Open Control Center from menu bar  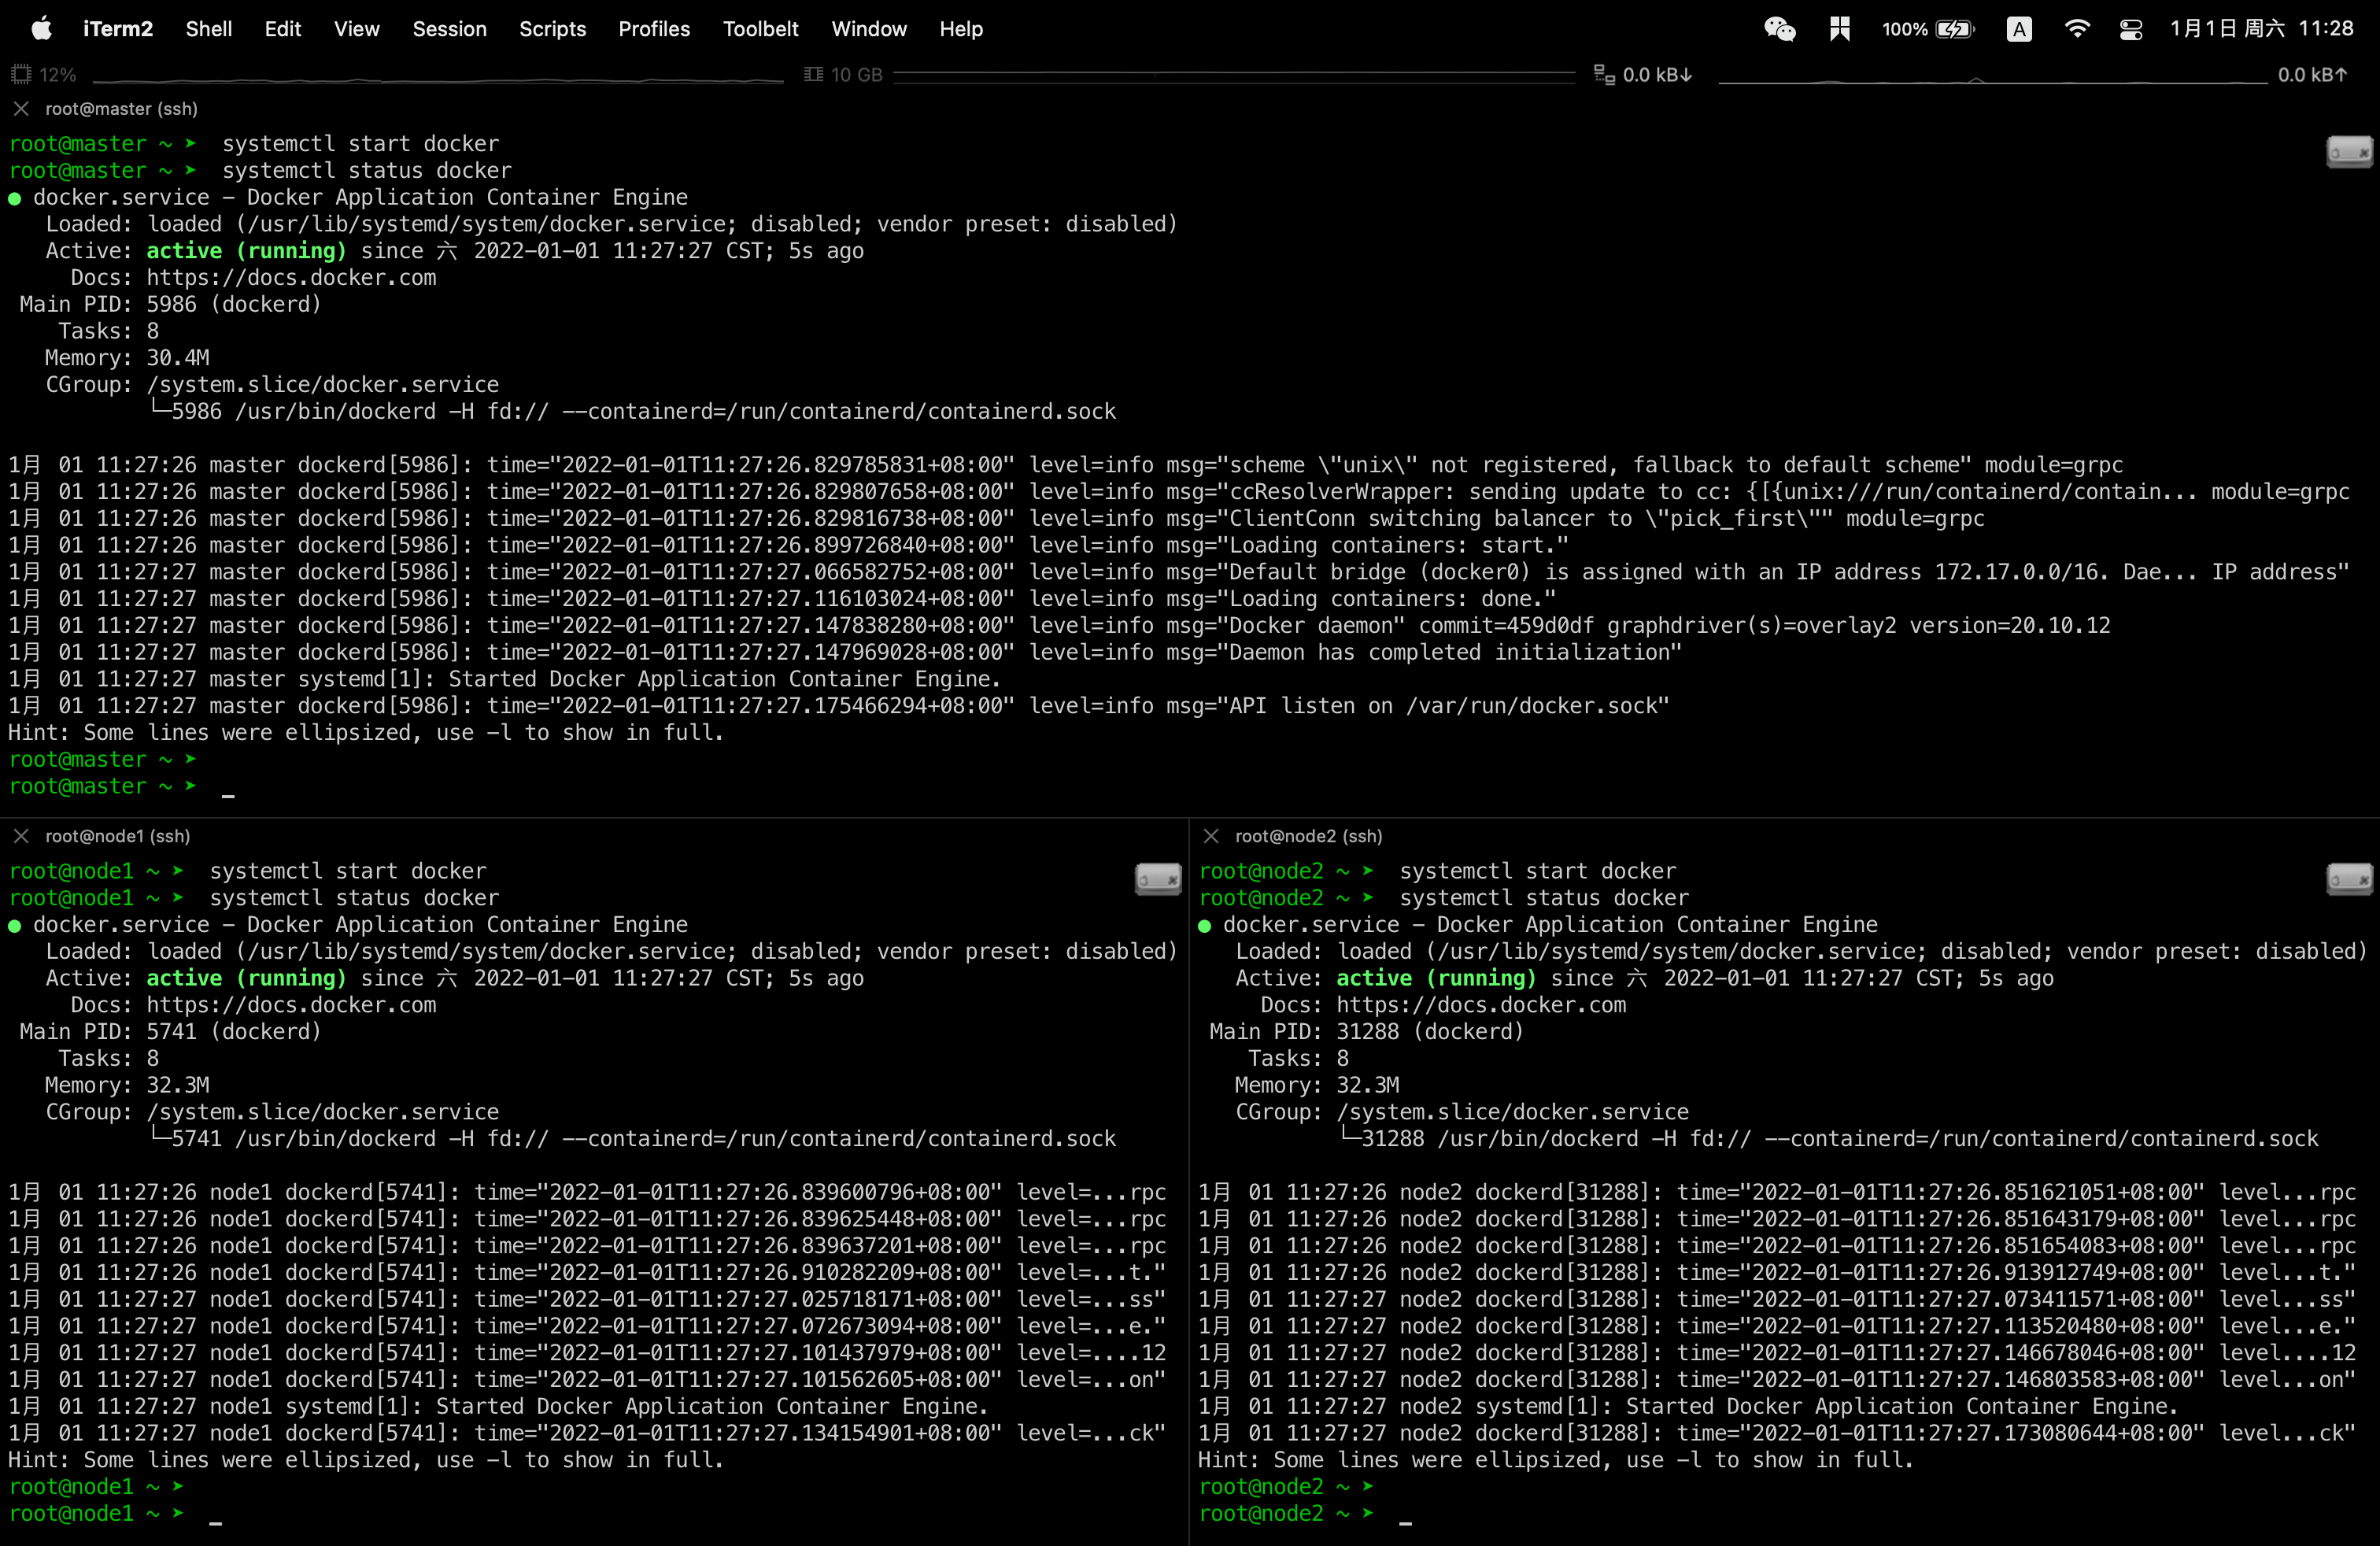click(2131, 29)
